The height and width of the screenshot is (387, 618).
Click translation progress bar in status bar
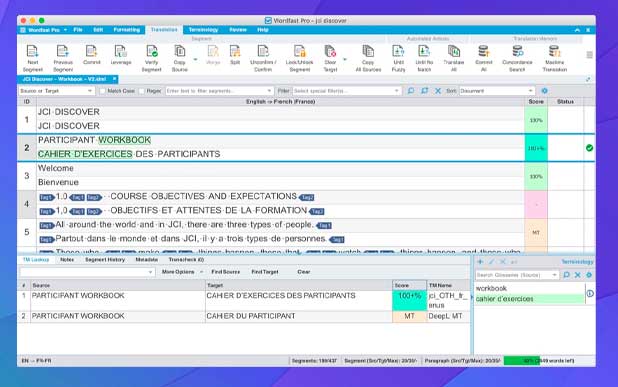[x=539, y=361]
